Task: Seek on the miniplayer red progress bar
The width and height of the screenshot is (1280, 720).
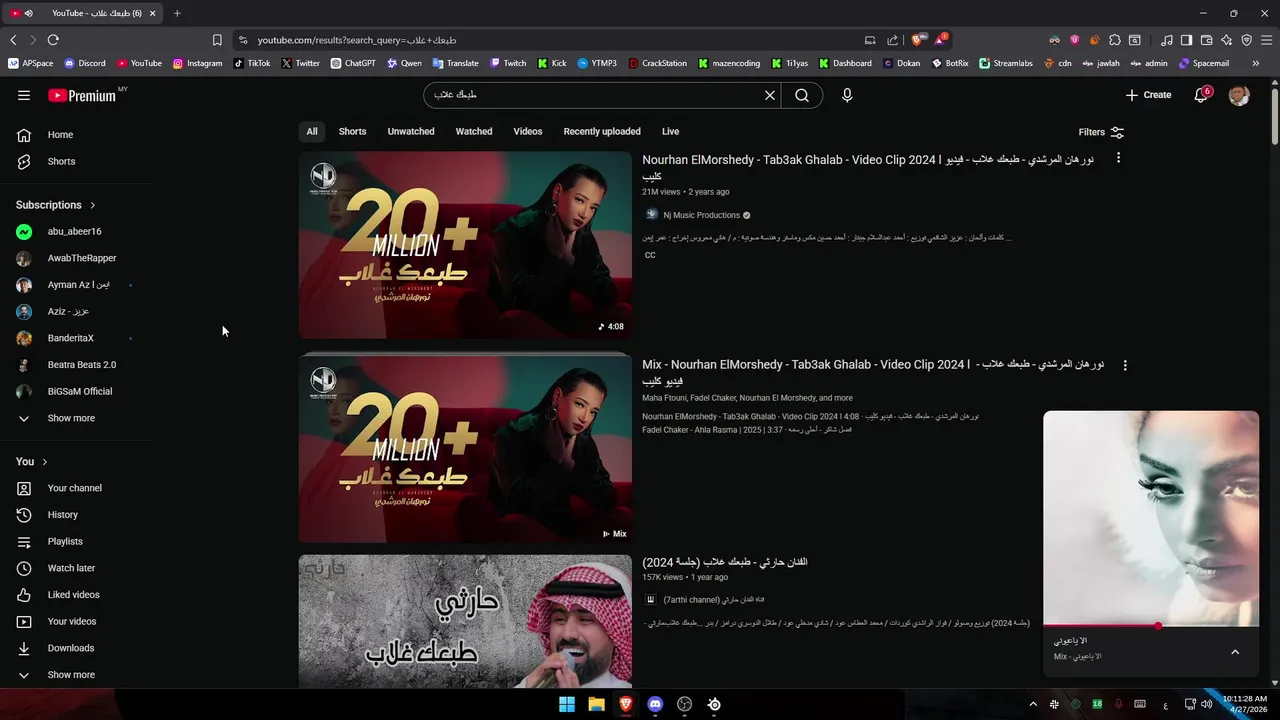Action: (x=1151, y=626)
